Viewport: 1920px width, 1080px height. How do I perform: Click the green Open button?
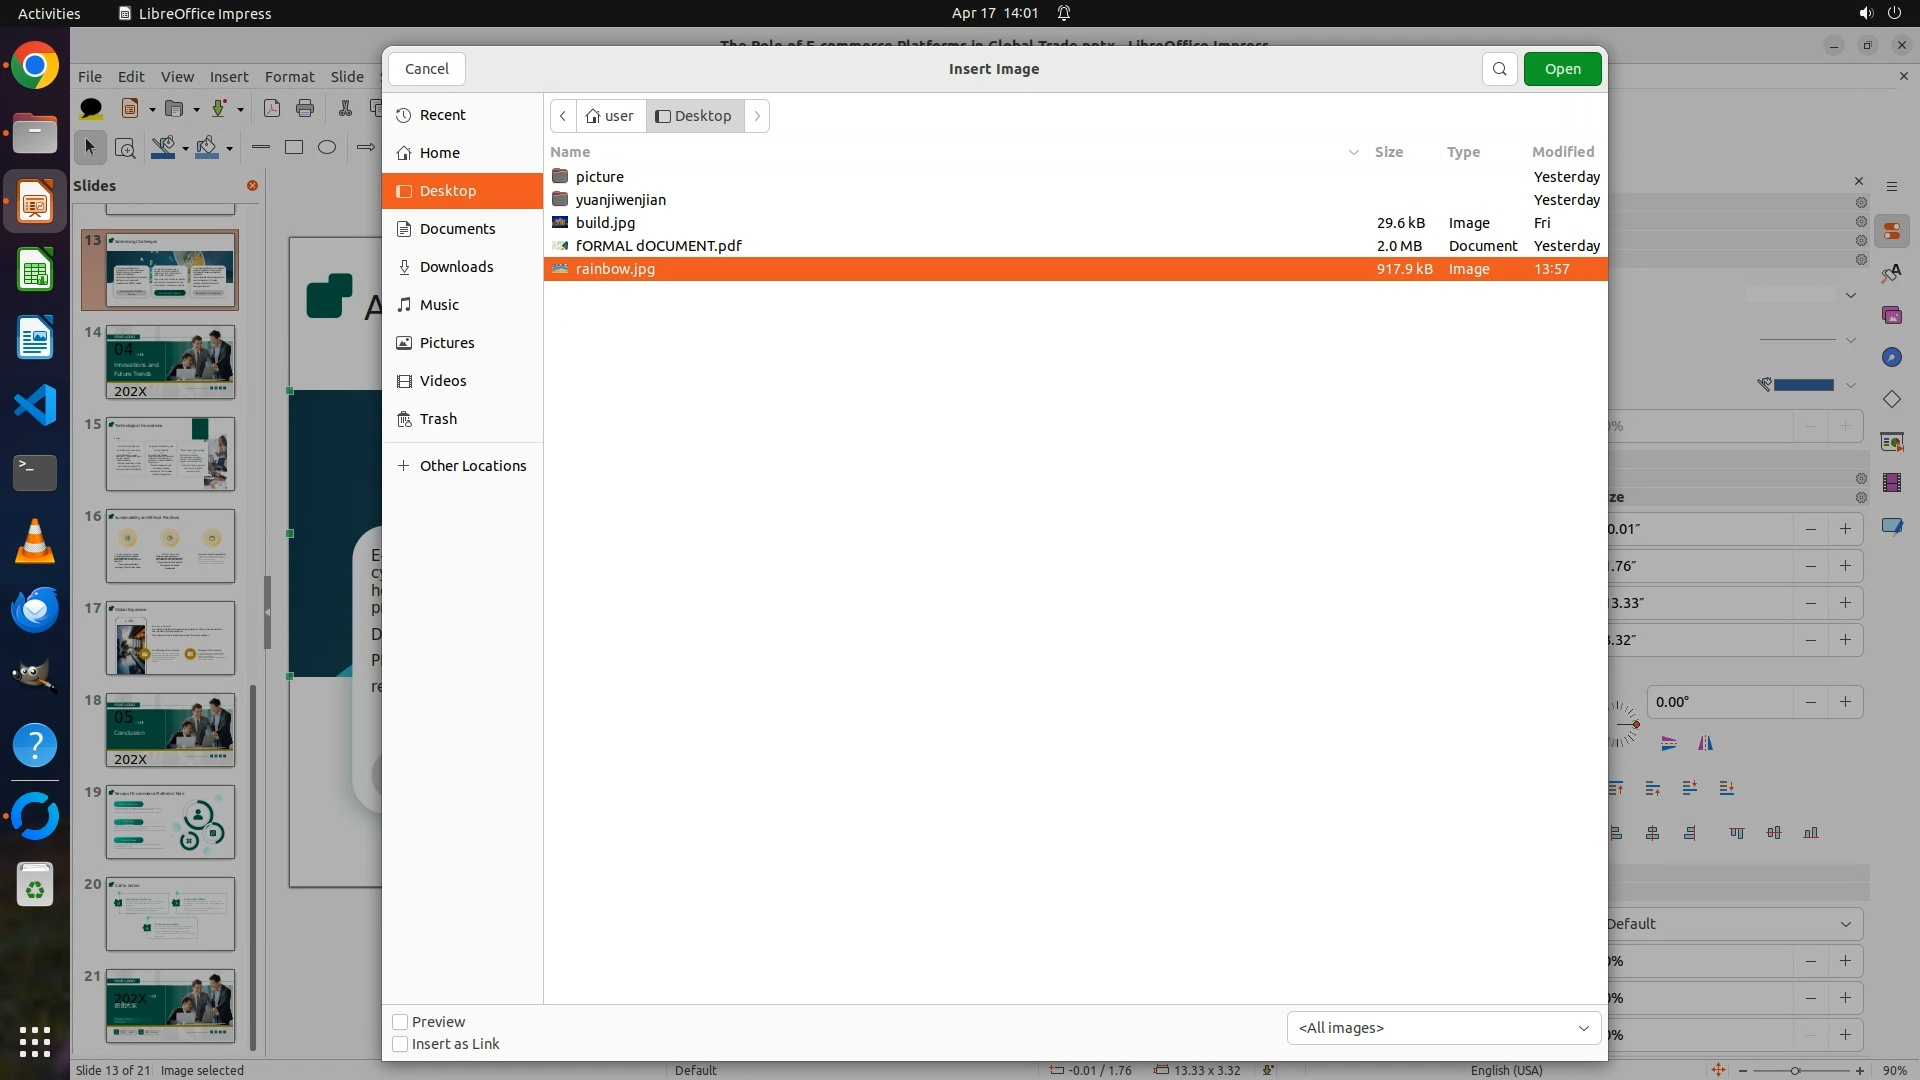click(1562, 69)
